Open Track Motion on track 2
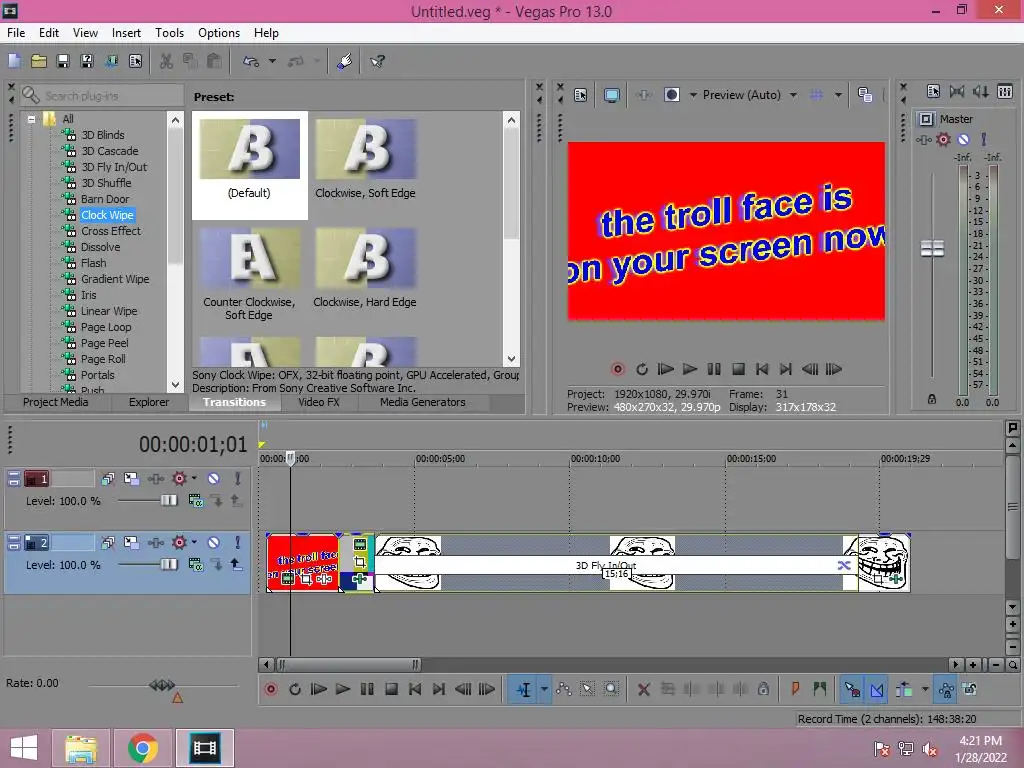This screenshot has height=768, width=1024. point(131,543)
